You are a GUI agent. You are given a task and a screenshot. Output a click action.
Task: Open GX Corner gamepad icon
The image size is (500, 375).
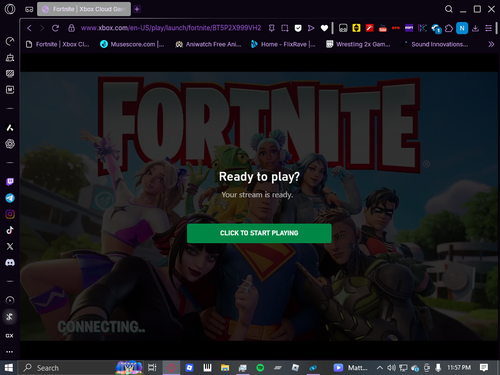coord(29,9)
